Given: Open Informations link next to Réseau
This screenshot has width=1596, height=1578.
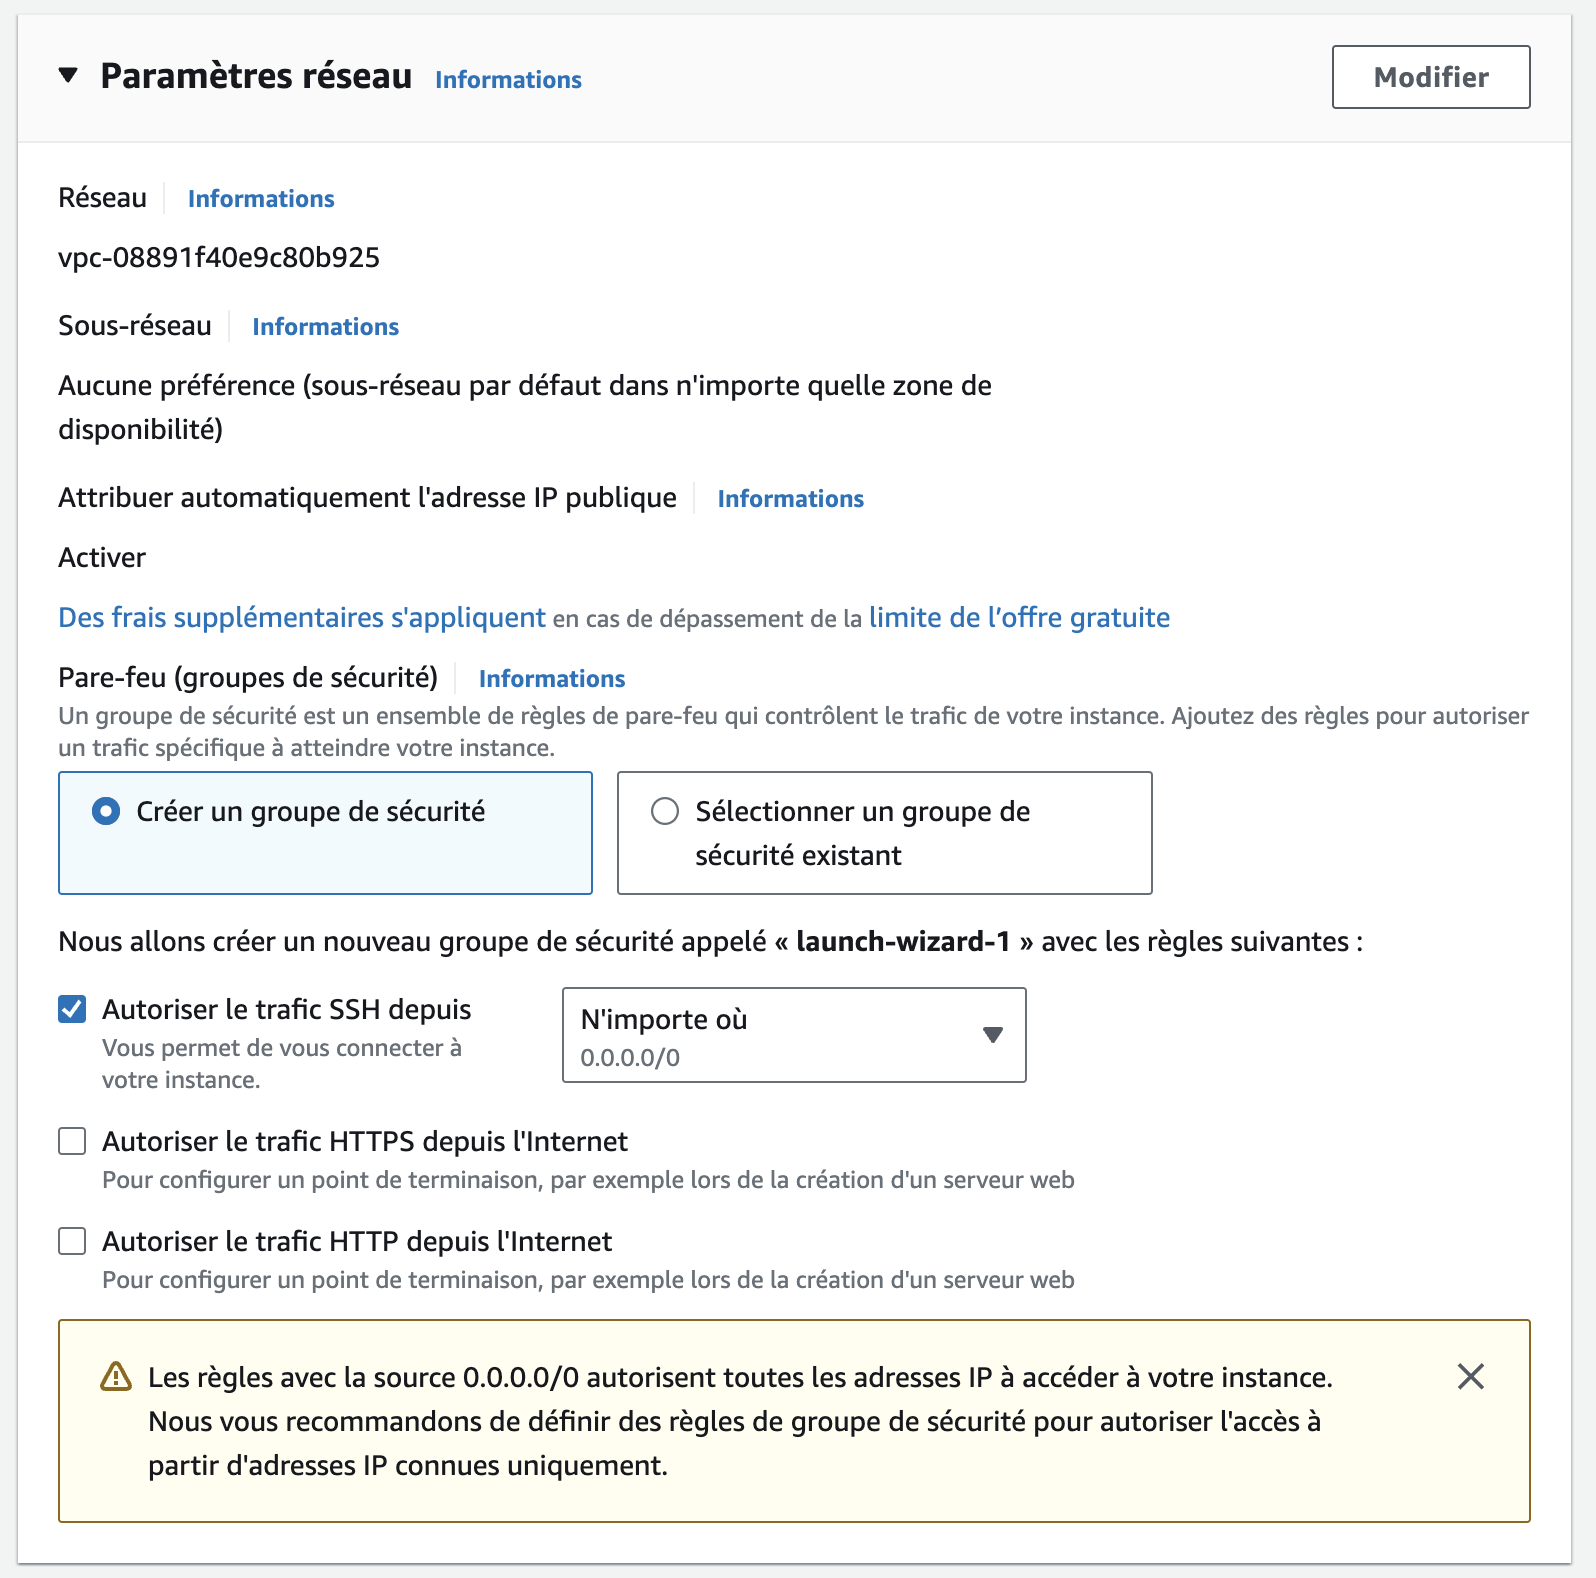Looking at the screenshot, I should [261, 199].
